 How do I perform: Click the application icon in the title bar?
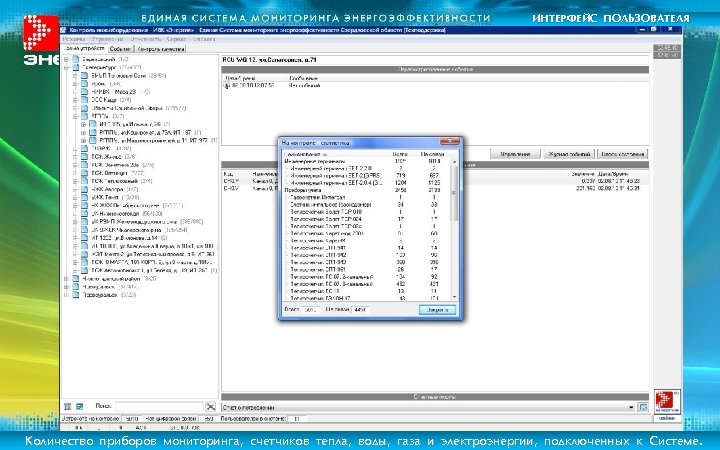click(x=64, y=30)
